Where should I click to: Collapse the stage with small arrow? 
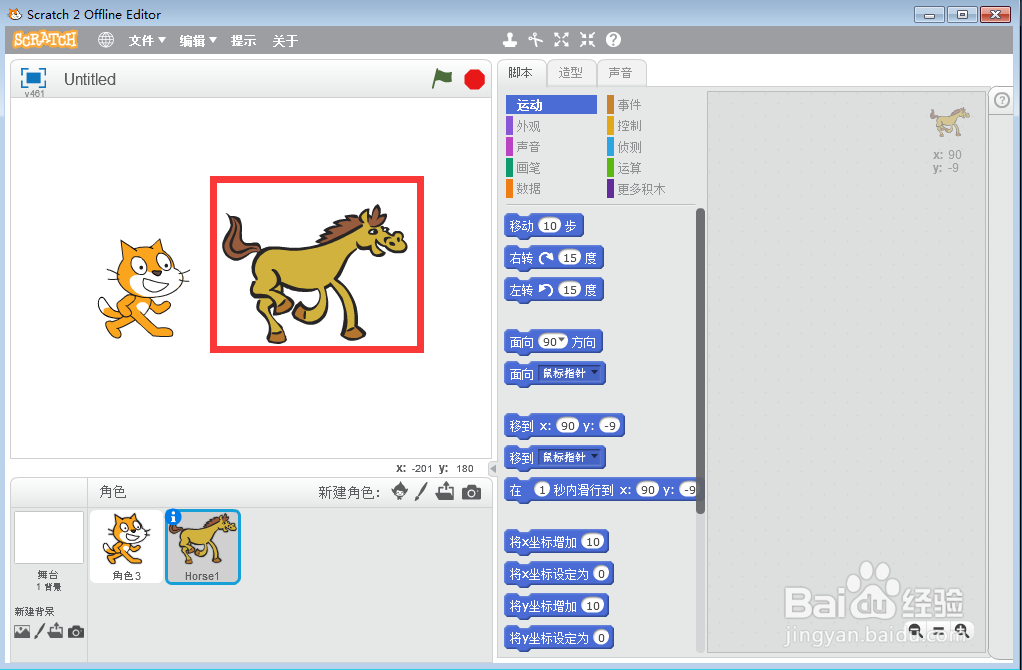[x=493, y=468]
